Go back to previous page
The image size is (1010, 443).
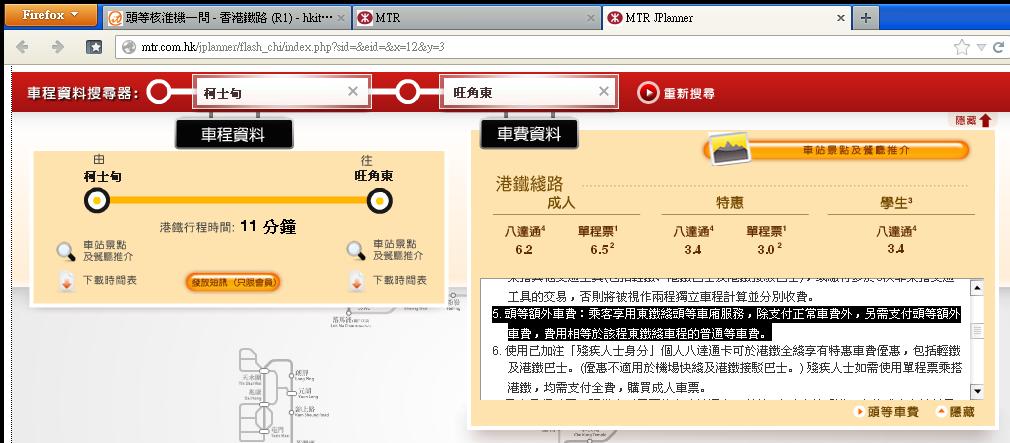[22, 47]
